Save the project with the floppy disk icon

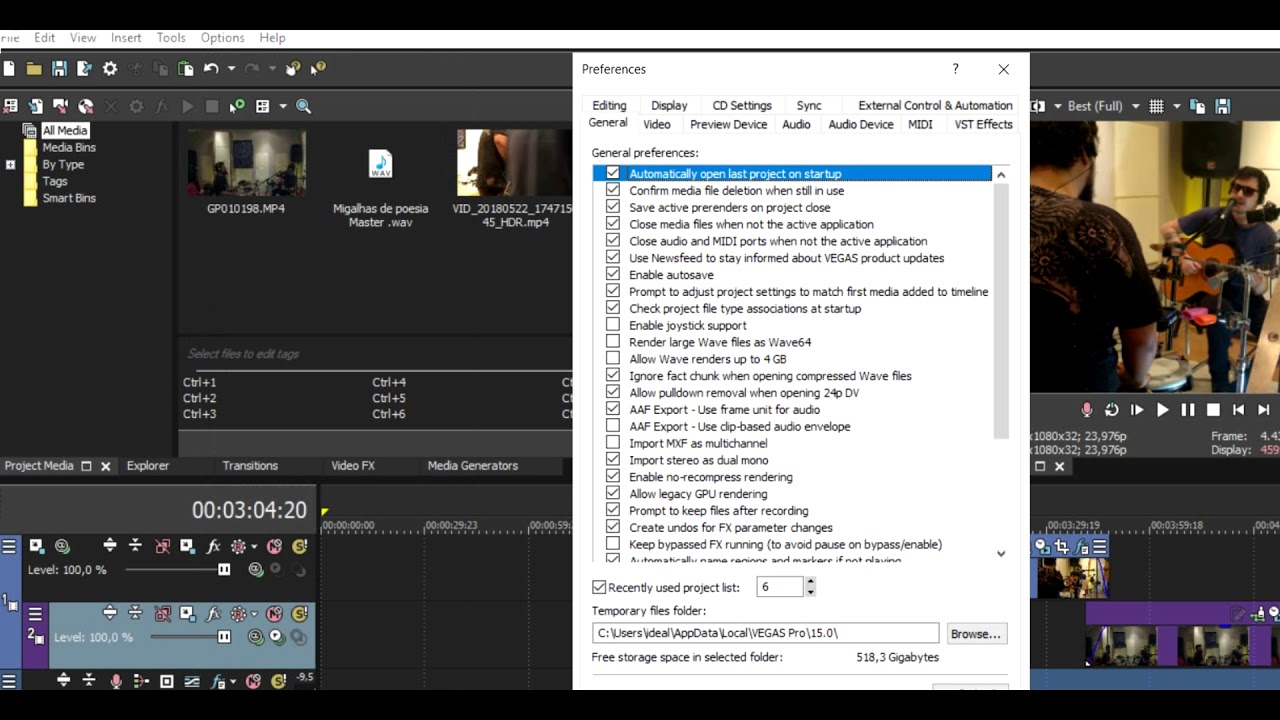[x=59, y=69]
